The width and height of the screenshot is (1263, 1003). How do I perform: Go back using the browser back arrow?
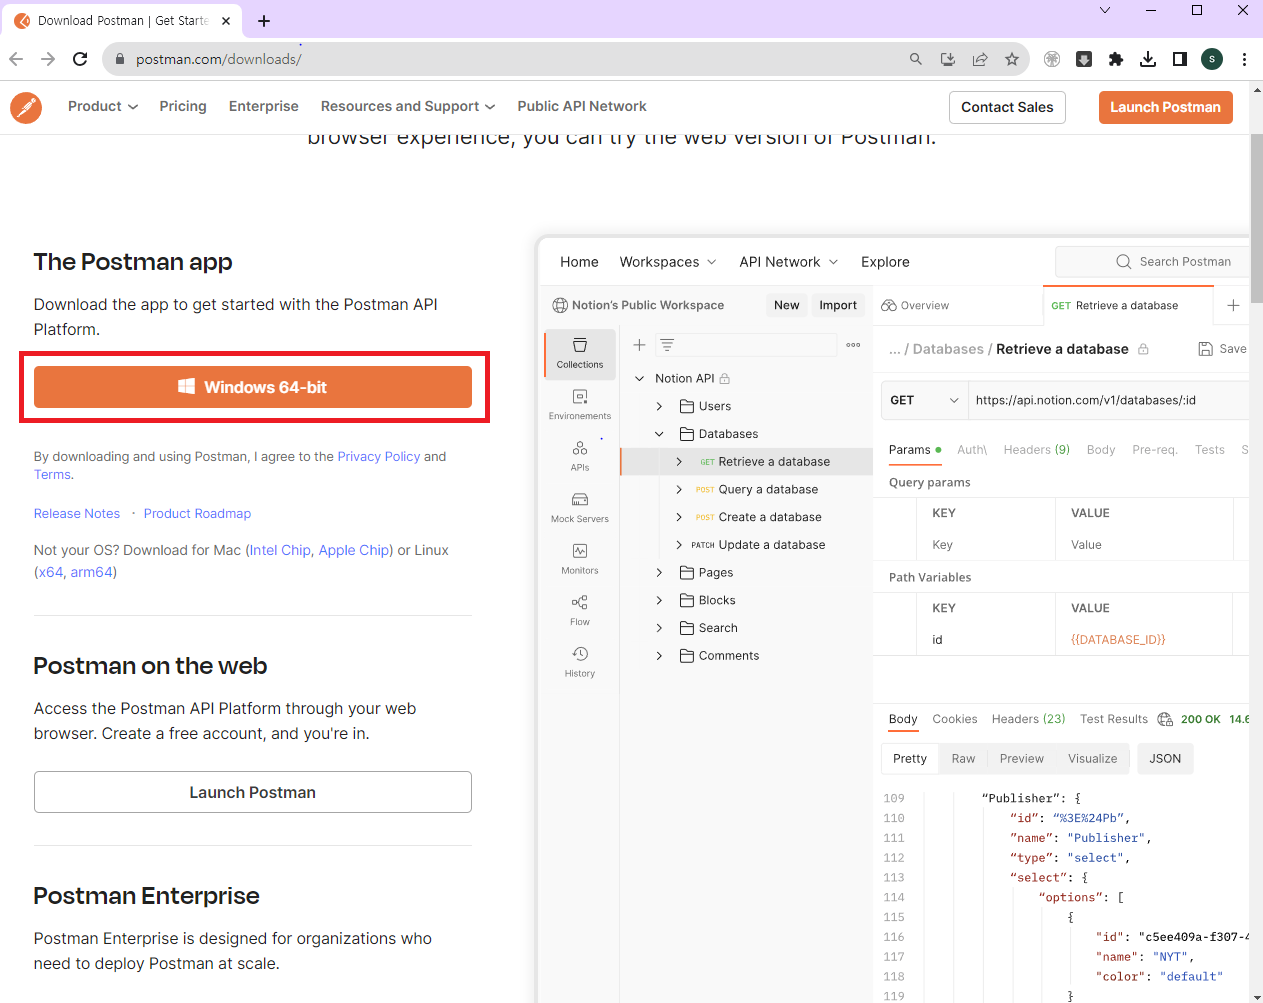(16, 59)
